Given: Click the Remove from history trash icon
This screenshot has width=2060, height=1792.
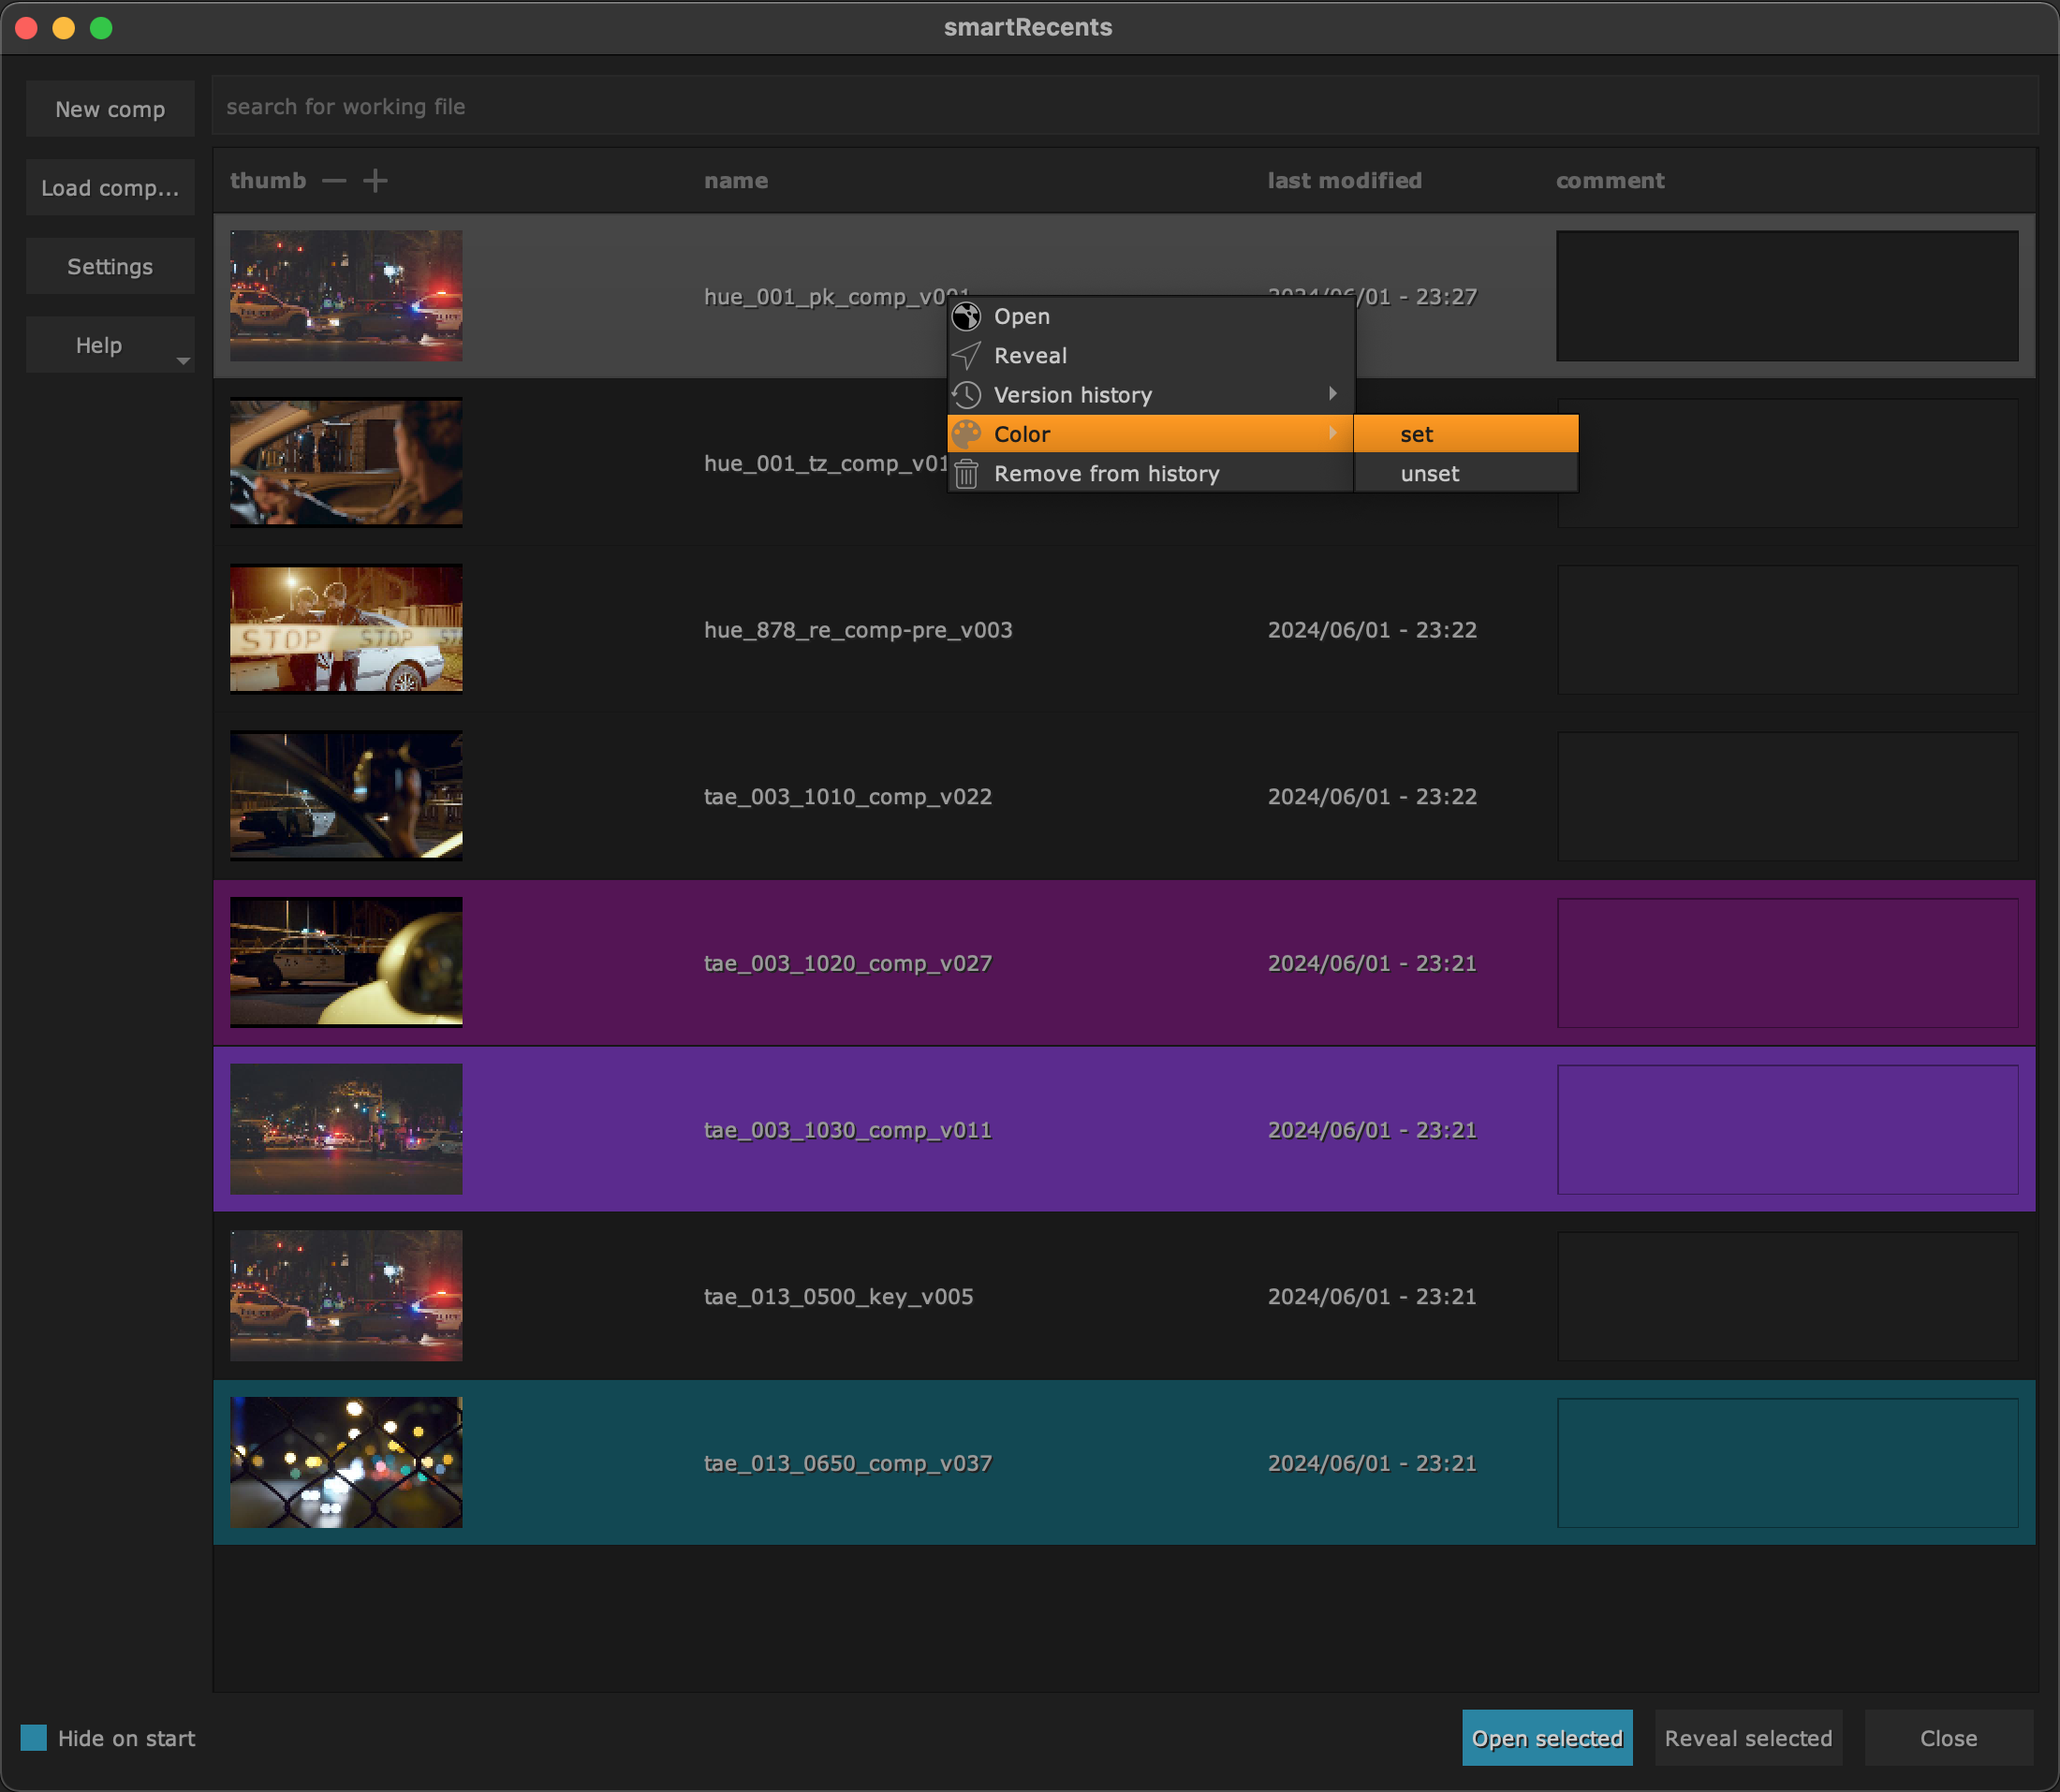Looking at the screenshot, I should point(966,474).
